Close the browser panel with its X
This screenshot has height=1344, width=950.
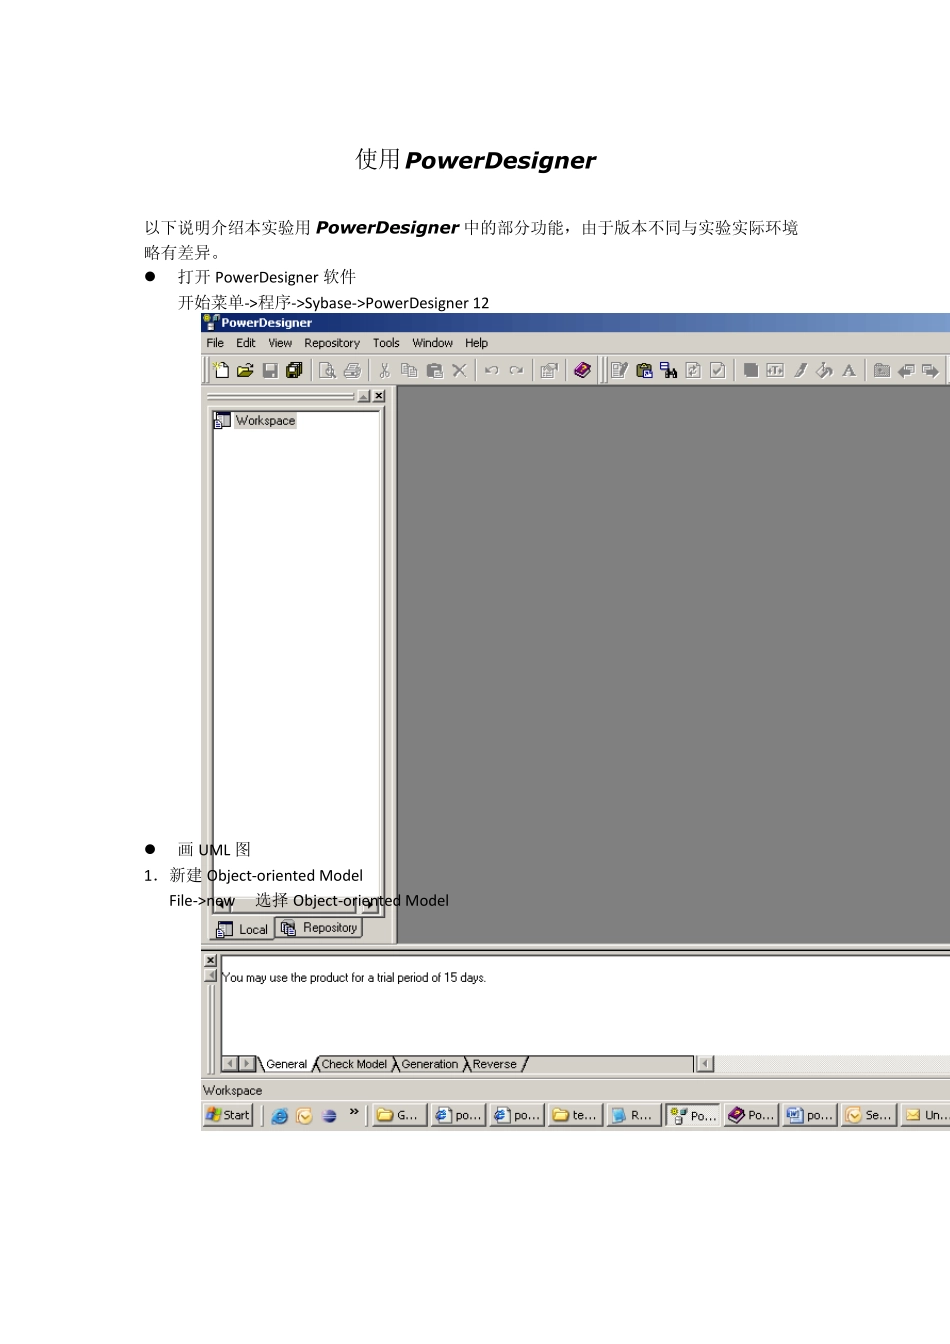[379, 396]
